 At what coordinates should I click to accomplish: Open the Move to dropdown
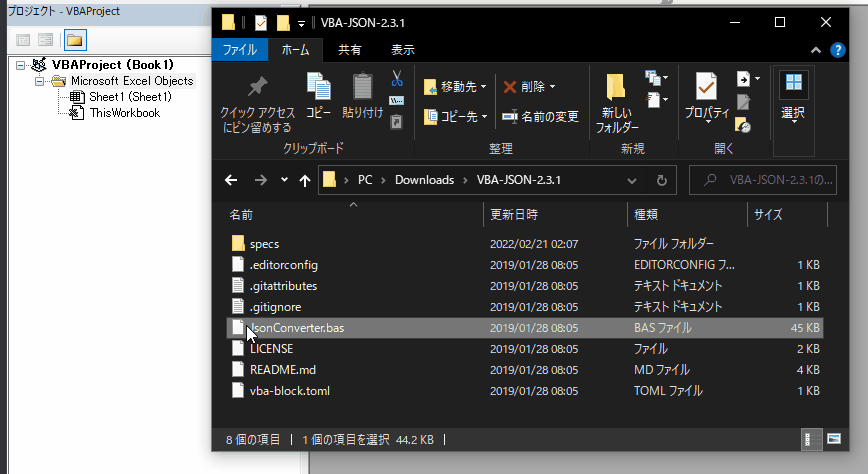point(455,87)
